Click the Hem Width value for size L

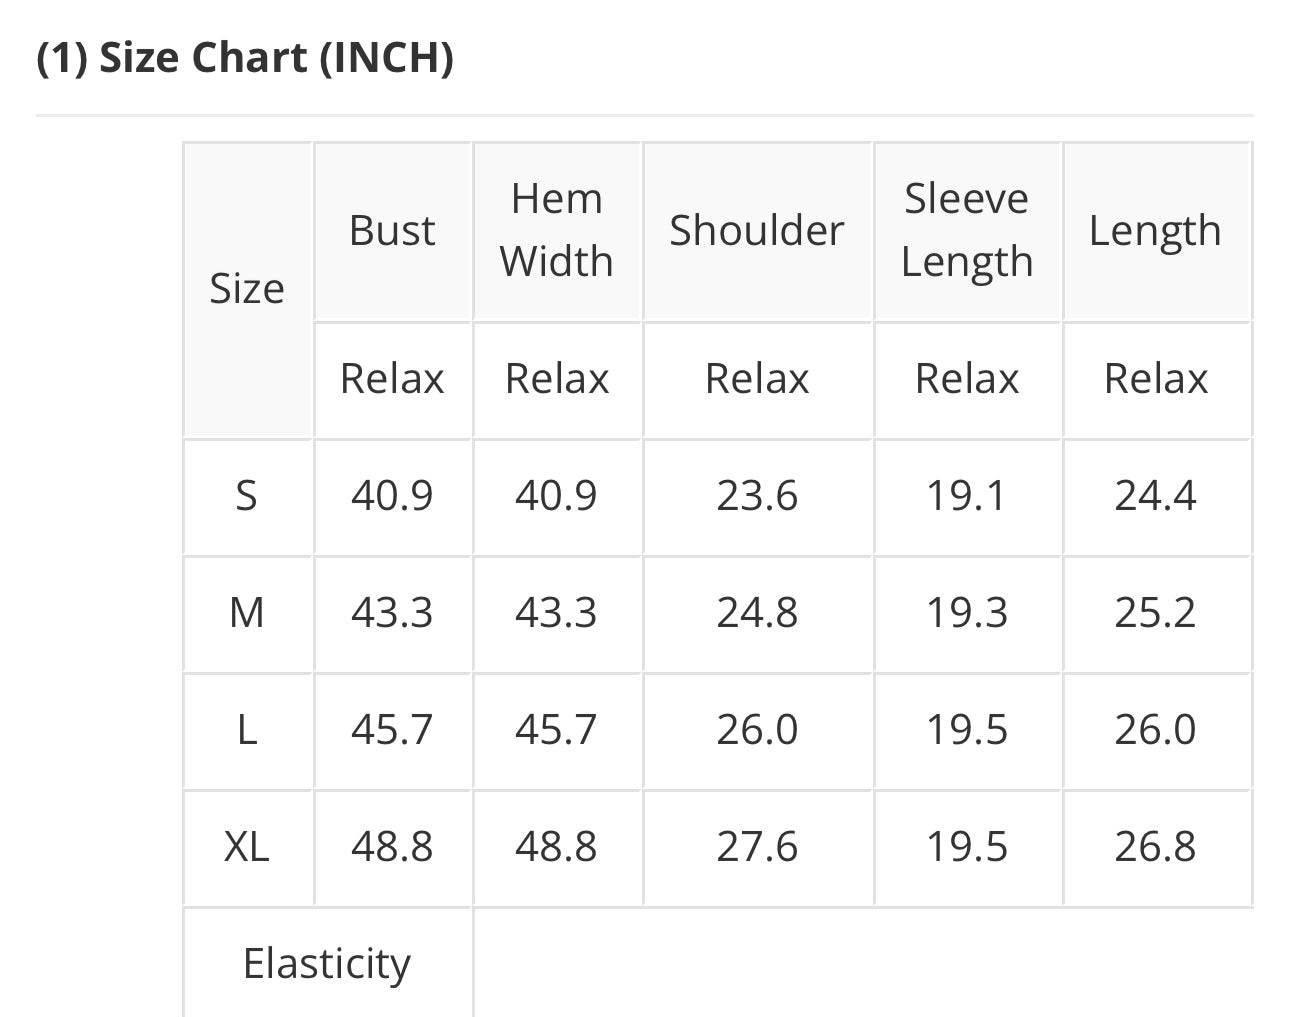coord(556,730)
